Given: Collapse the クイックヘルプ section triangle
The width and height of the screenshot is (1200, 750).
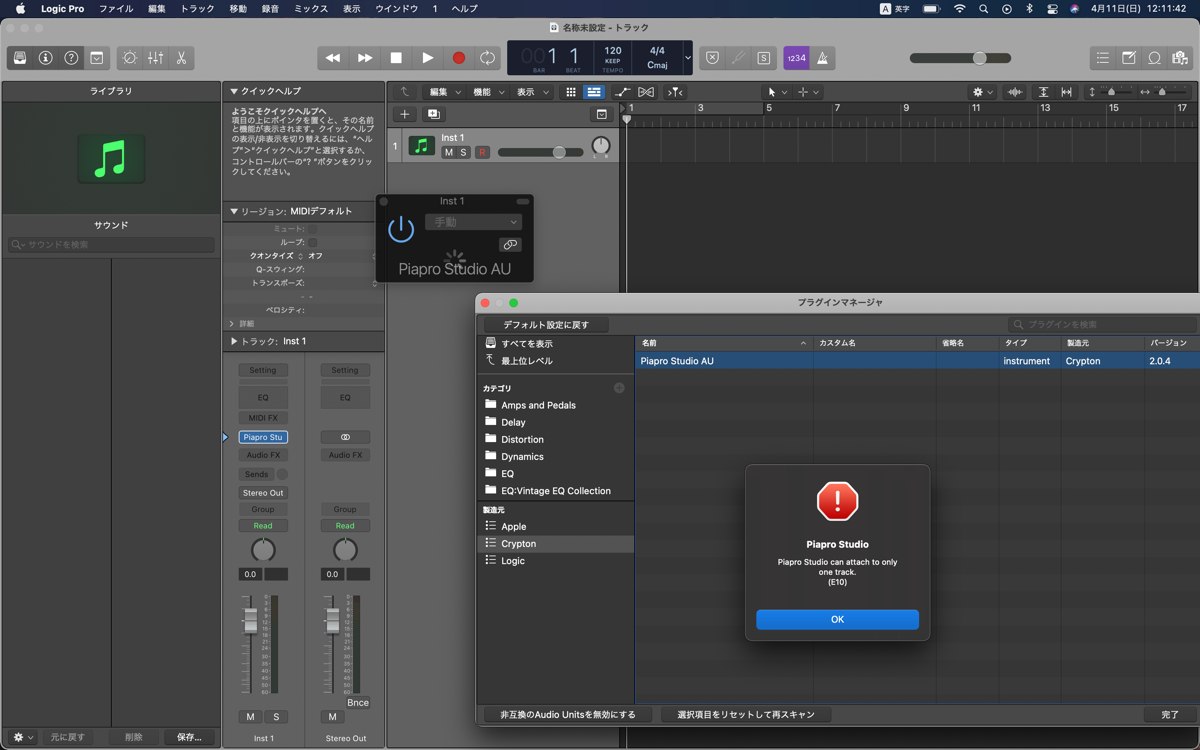Looking at the screenshot, I should coord(234,91).
